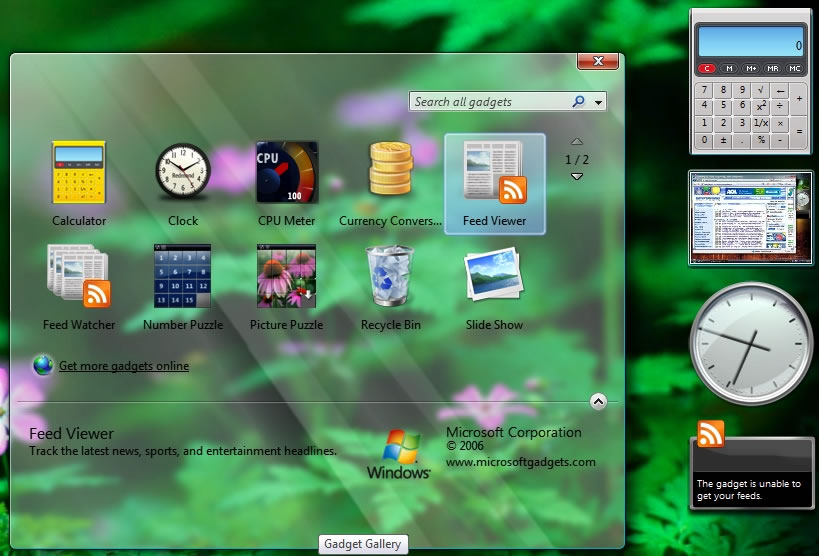Click the 3 key on calculator gadget
The width and height of the screenshot is (819, 556).
(742, 123)
